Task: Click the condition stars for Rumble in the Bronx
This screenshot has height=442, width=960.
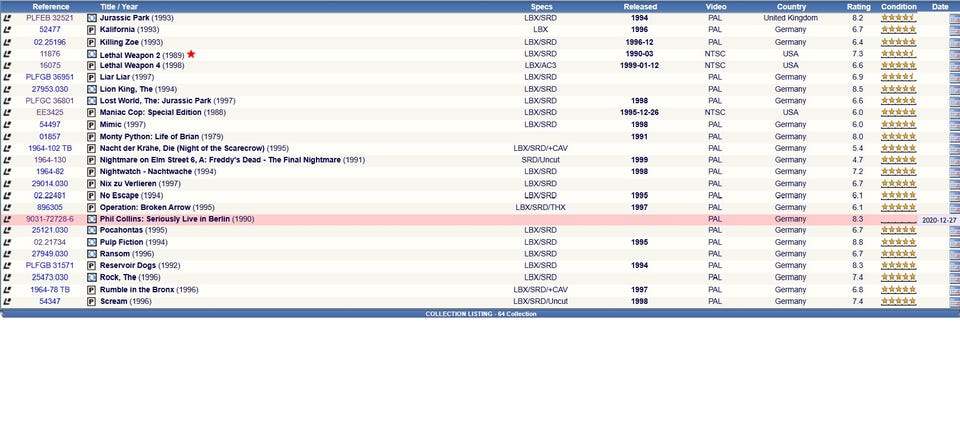Action: point(898,290)
